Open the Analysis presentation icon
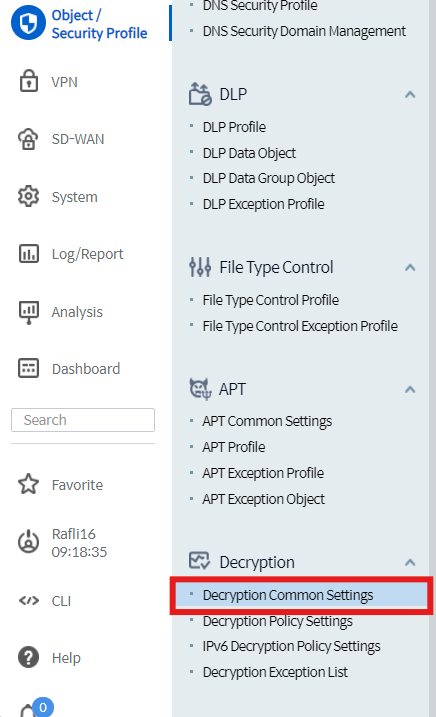 [x=29, y=312]
